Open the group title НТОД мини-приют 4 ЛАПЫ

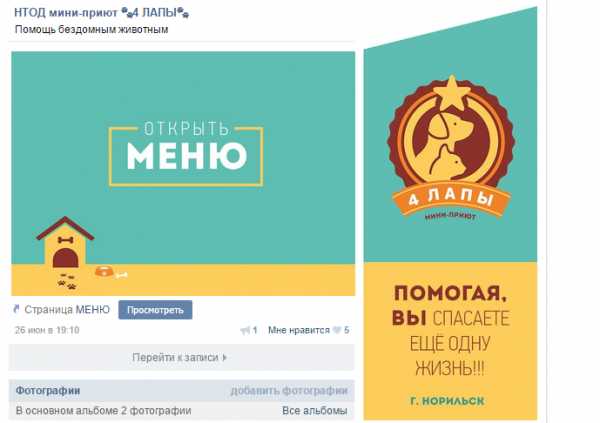click(x=101, y=13)
